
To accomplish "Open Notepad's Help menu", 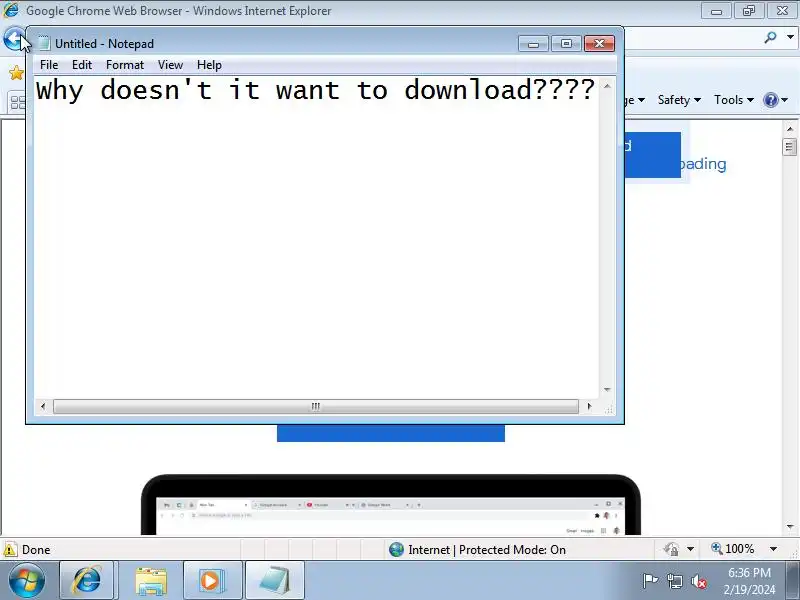I will coord(209,65).
